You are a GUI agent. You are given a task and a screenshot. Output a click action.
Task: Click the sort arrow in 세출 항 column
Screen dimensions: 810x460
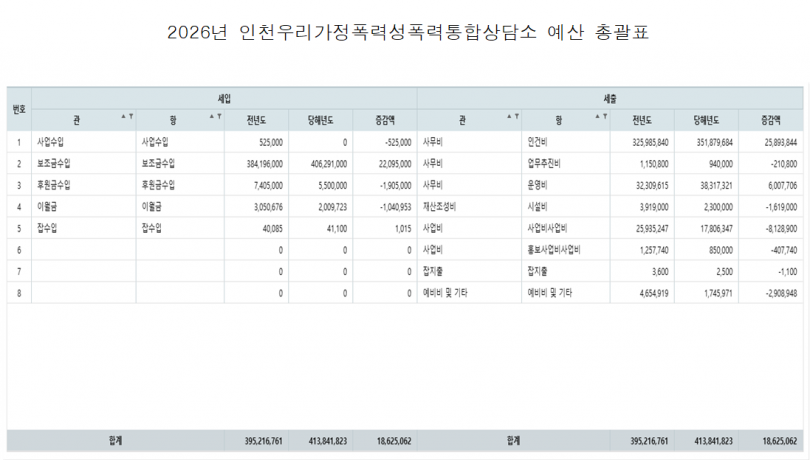tap(597, 117)
